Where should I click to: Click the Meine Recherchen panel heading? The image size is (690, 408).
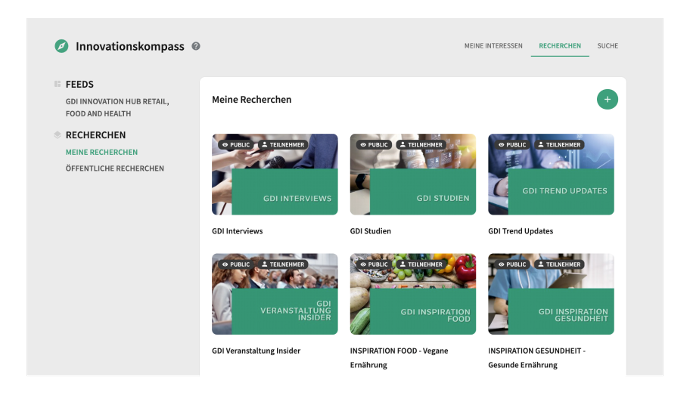click(x=252, y=100)
